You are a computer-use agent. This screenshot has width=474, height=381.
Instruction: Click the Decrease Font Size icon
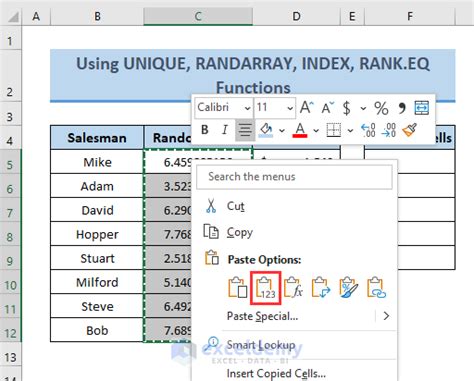click(328, 108)
